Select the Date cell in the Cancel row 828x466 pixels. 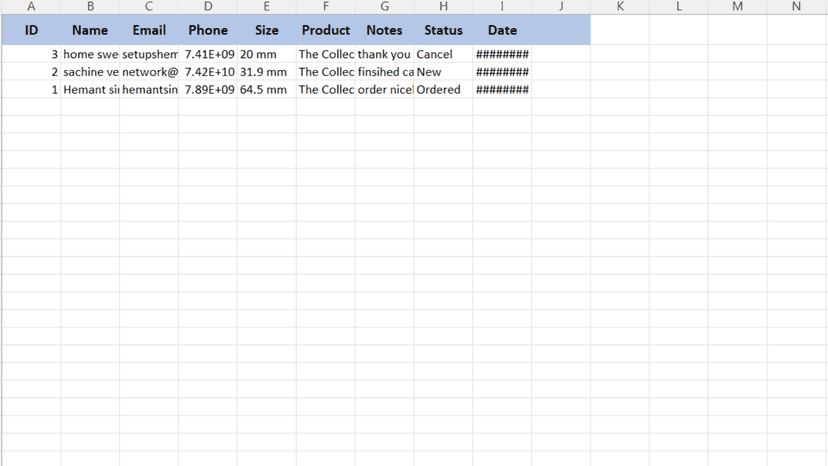coord(502,54)
